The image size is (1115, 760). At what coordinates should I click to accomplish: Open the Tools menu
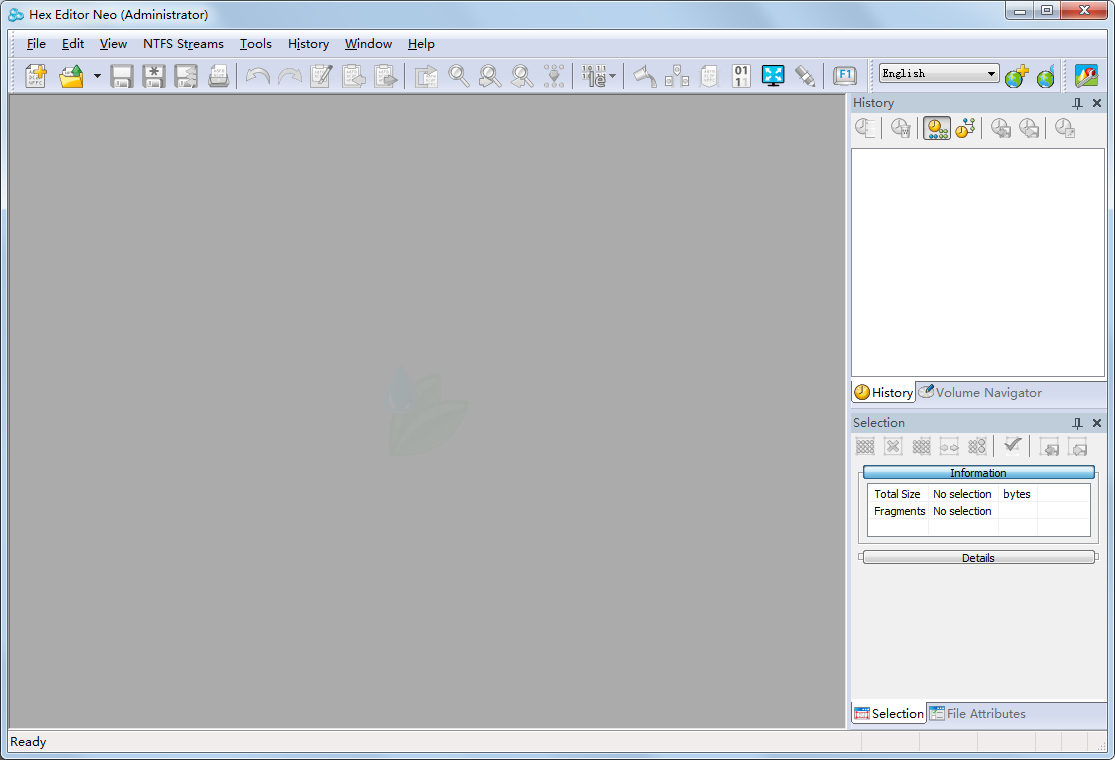point(255,43)
